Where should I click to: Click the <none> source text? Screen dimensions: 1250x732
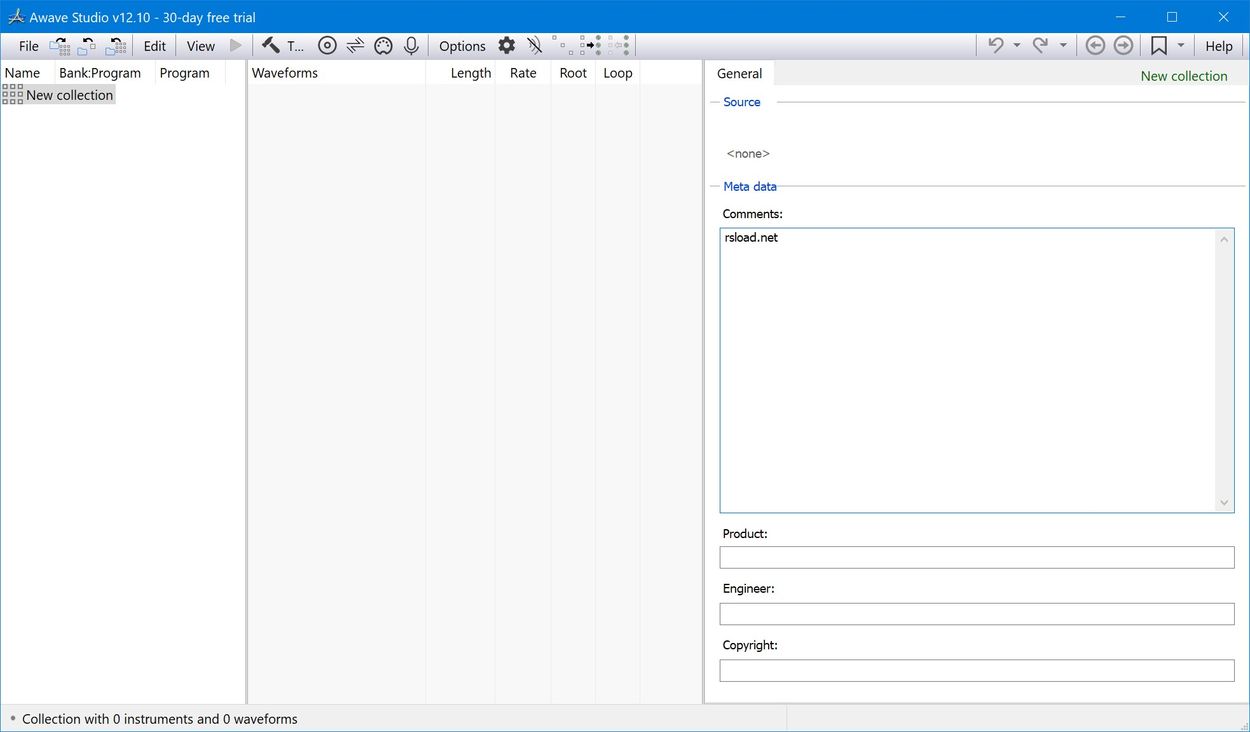pos(748,154)
